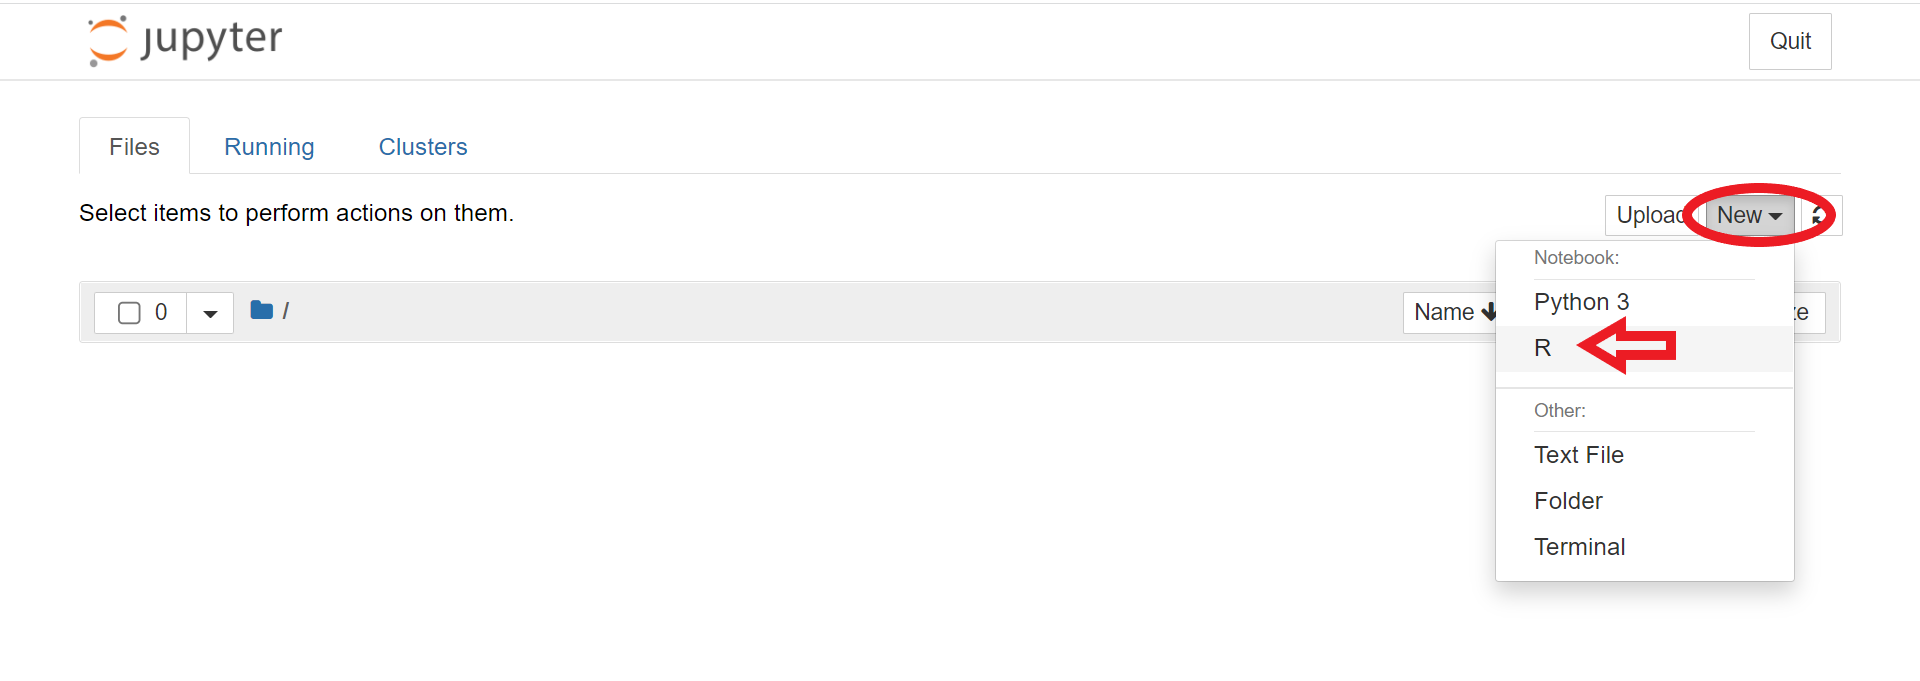1920x681 pixels.
Task: Choose Text File from the New menu
Action: 1579,455
